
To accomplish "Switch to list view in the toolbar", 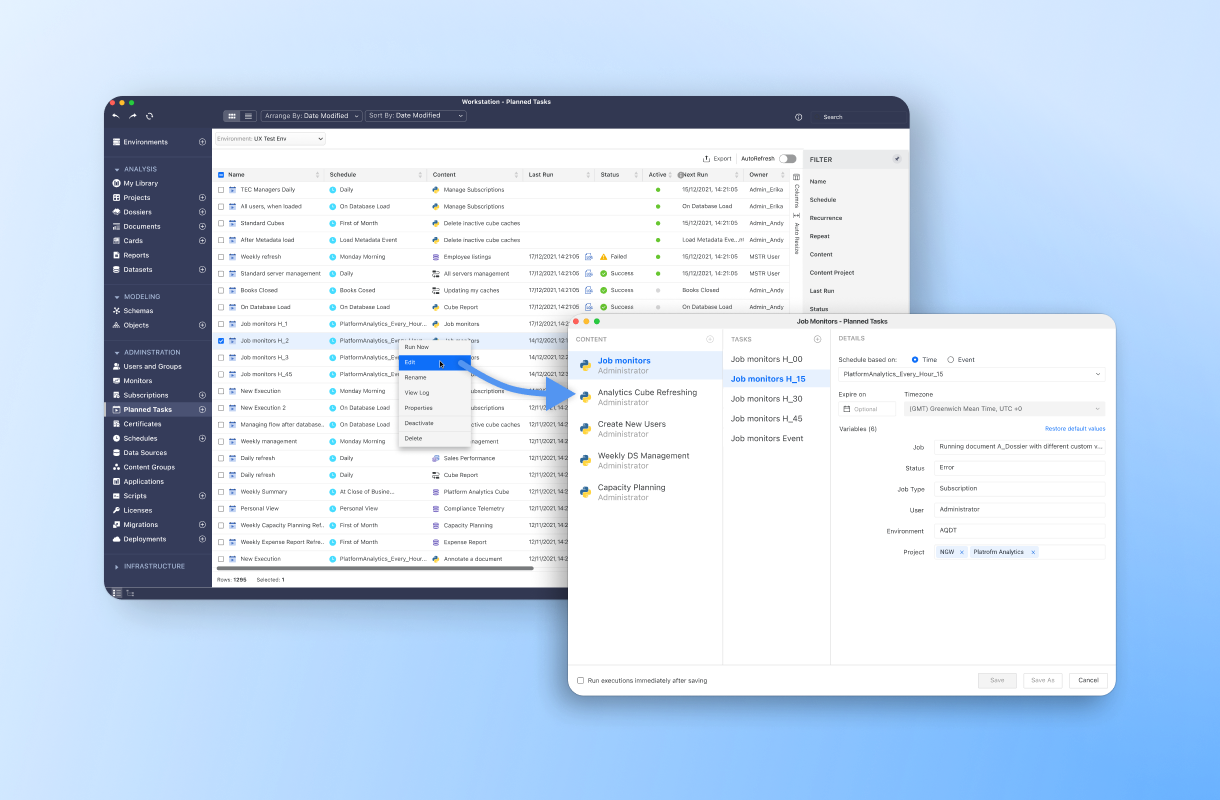I will pos(248,116).
